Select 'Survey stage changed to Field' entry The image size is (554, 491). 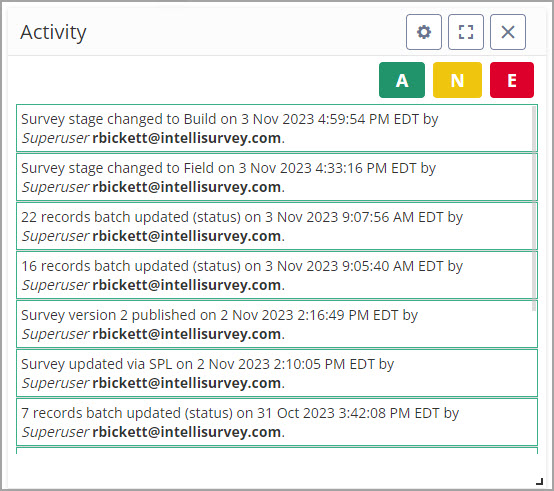[277, 177]
